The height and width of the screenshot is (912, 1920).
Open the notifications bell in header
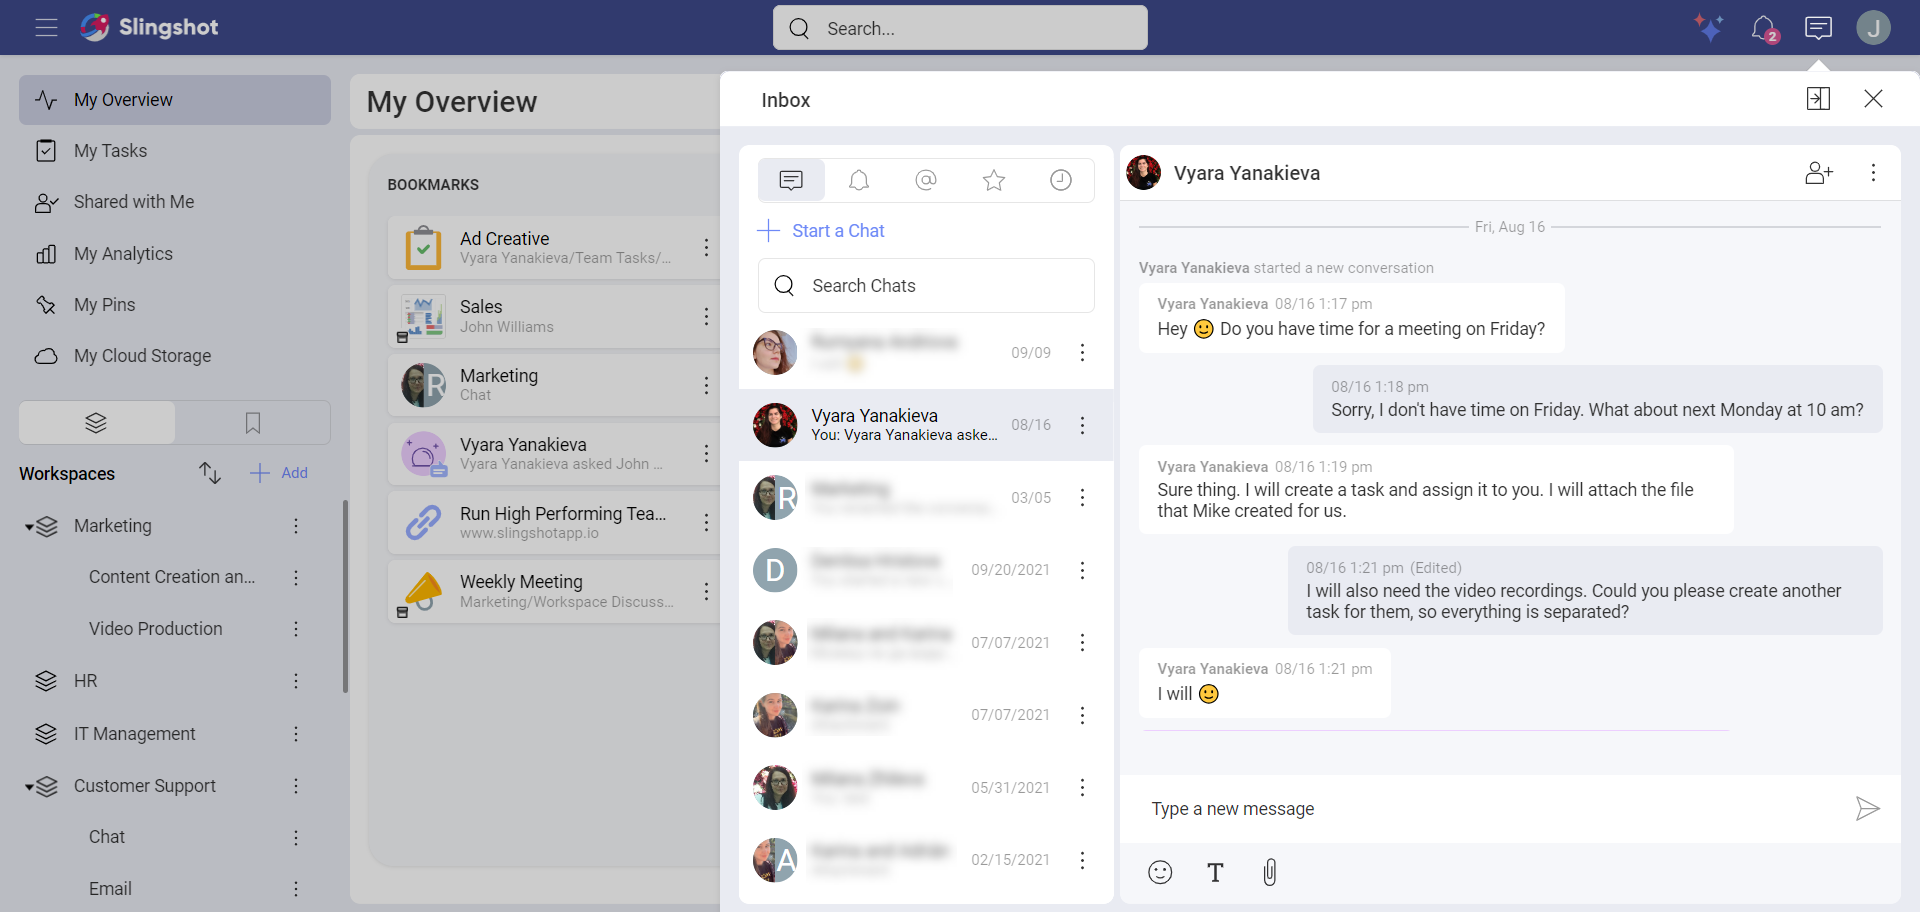1764,28
